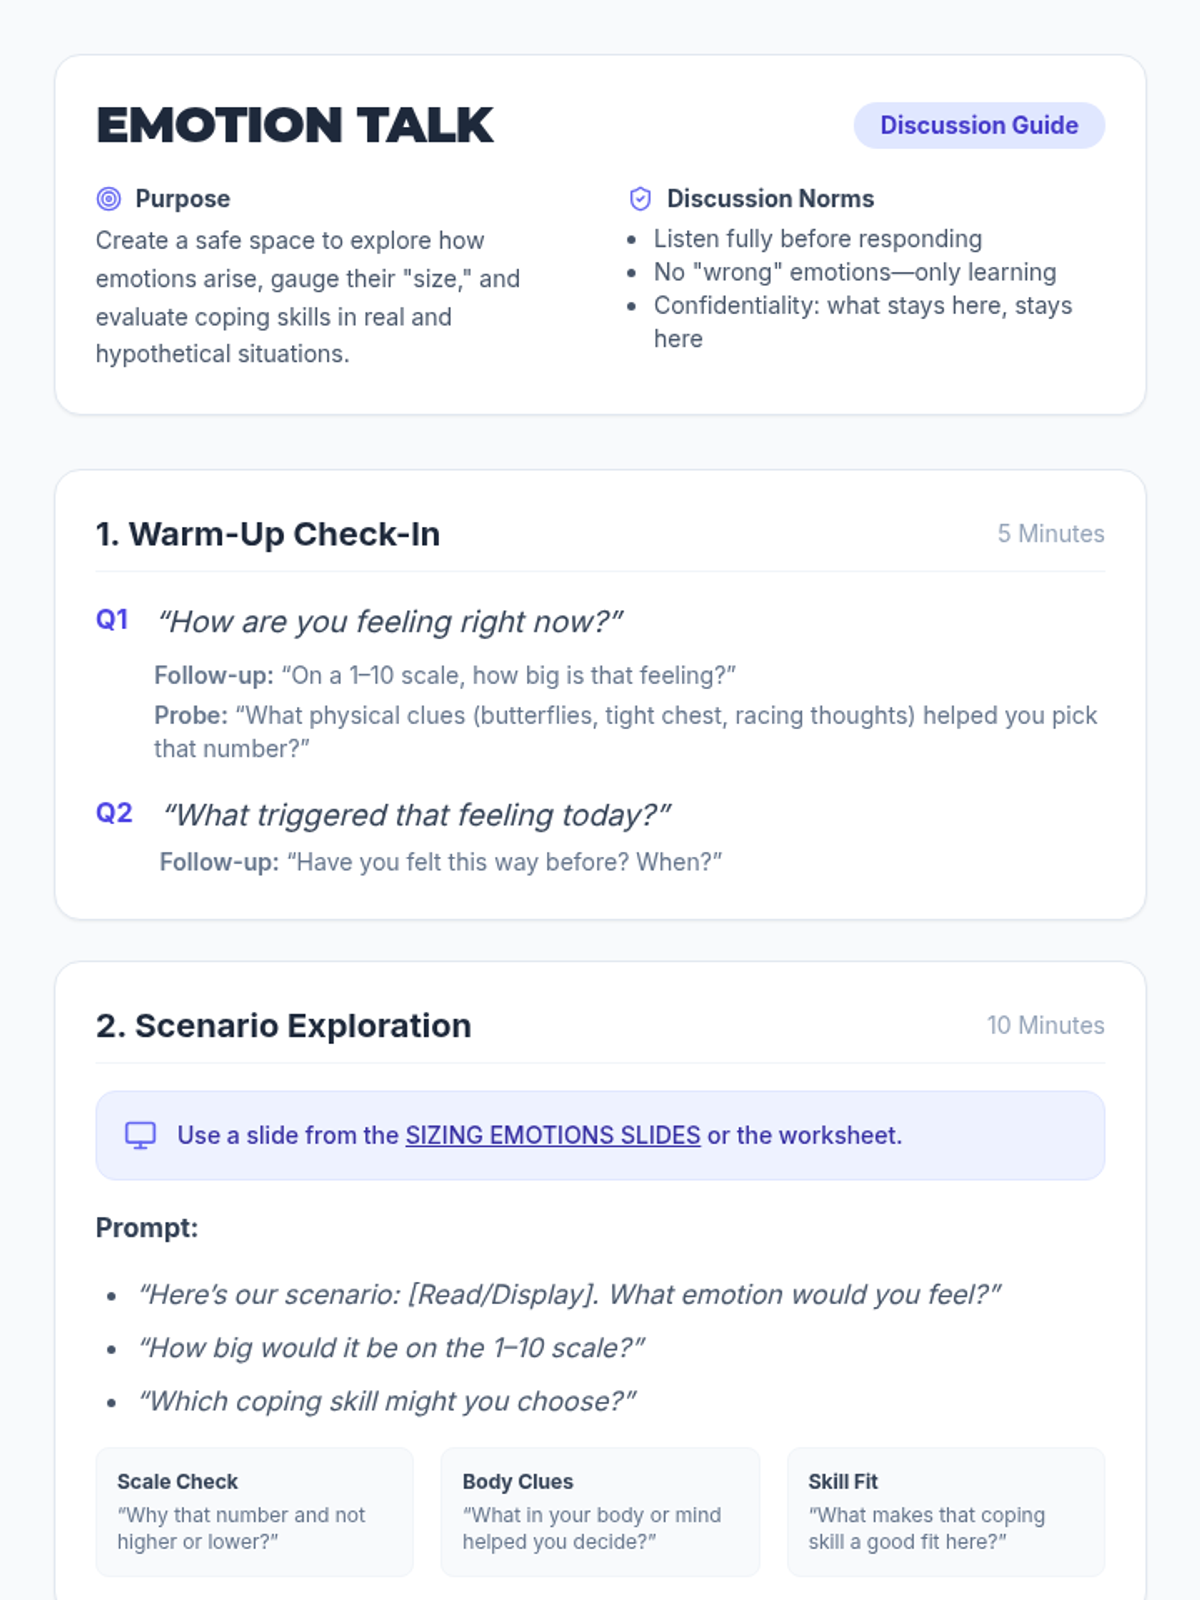This screenshot has height=1600, width=1200.
Task: Click the 5 Minutes duration label
Action: point(1051,534)
